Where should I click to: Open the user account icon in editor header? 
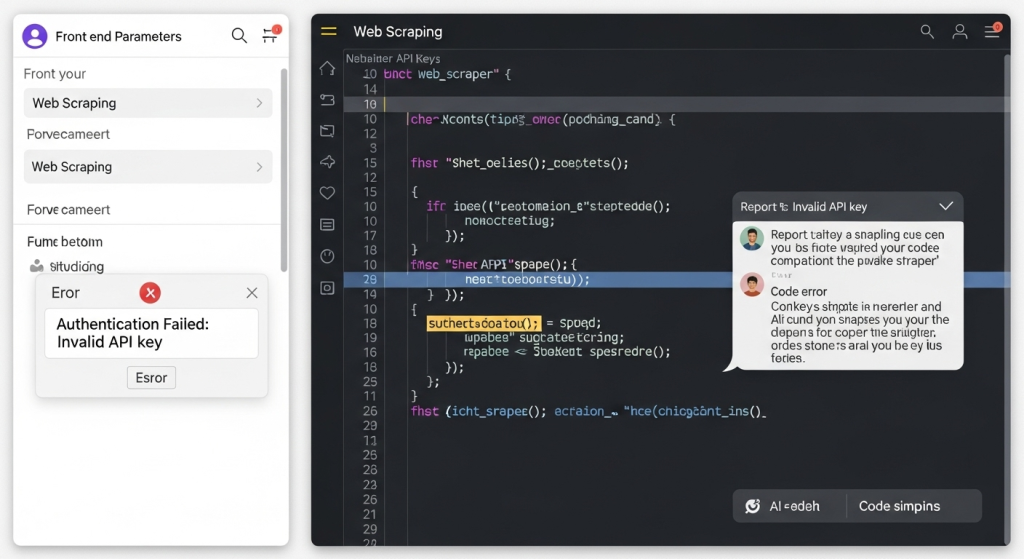[960, 32]
